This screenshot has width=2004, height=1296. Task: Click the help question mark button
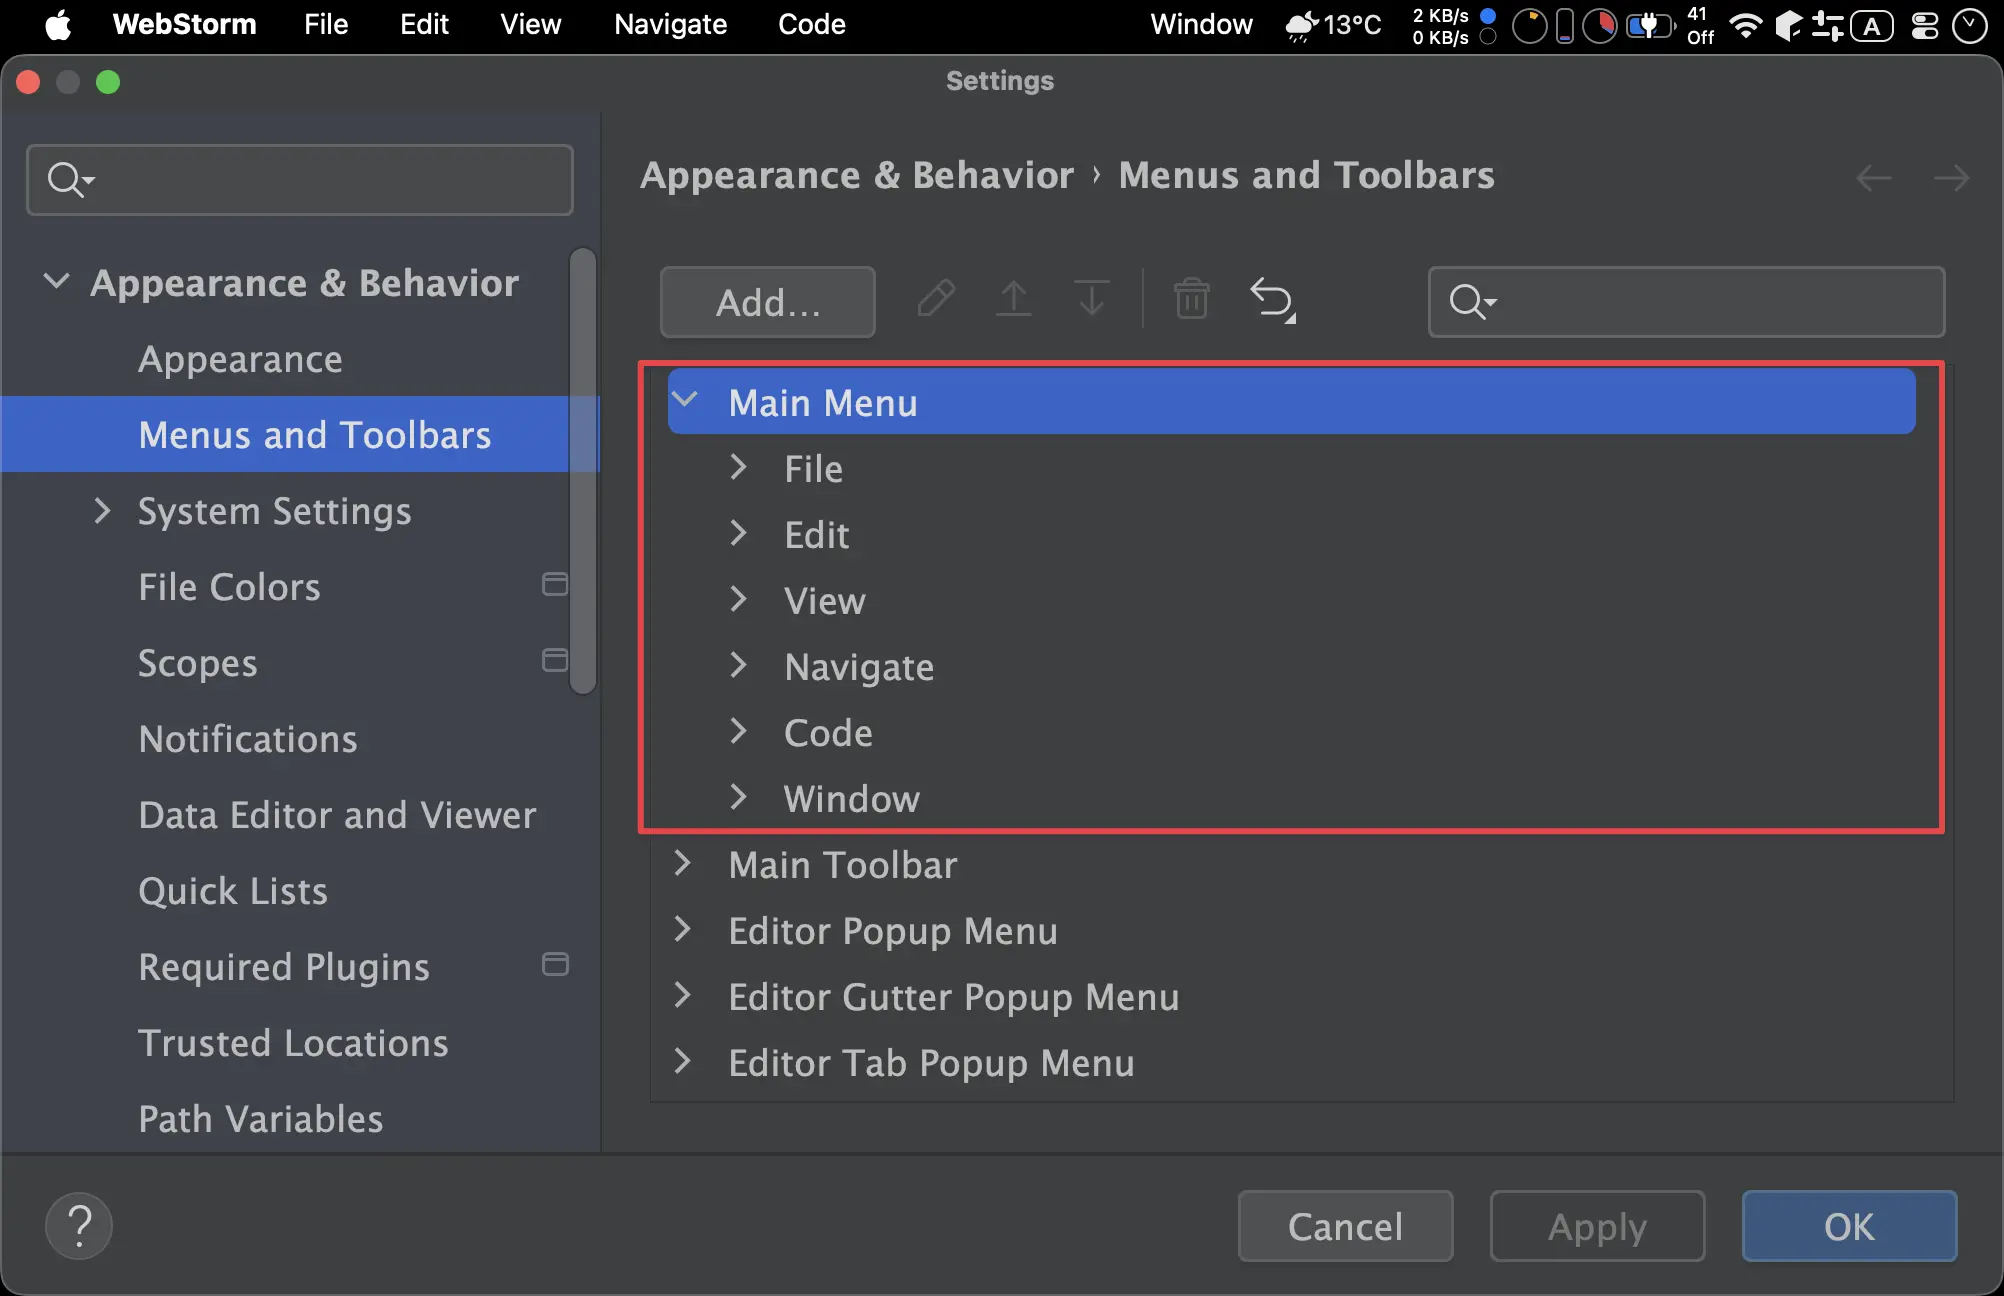(79, 1226)
